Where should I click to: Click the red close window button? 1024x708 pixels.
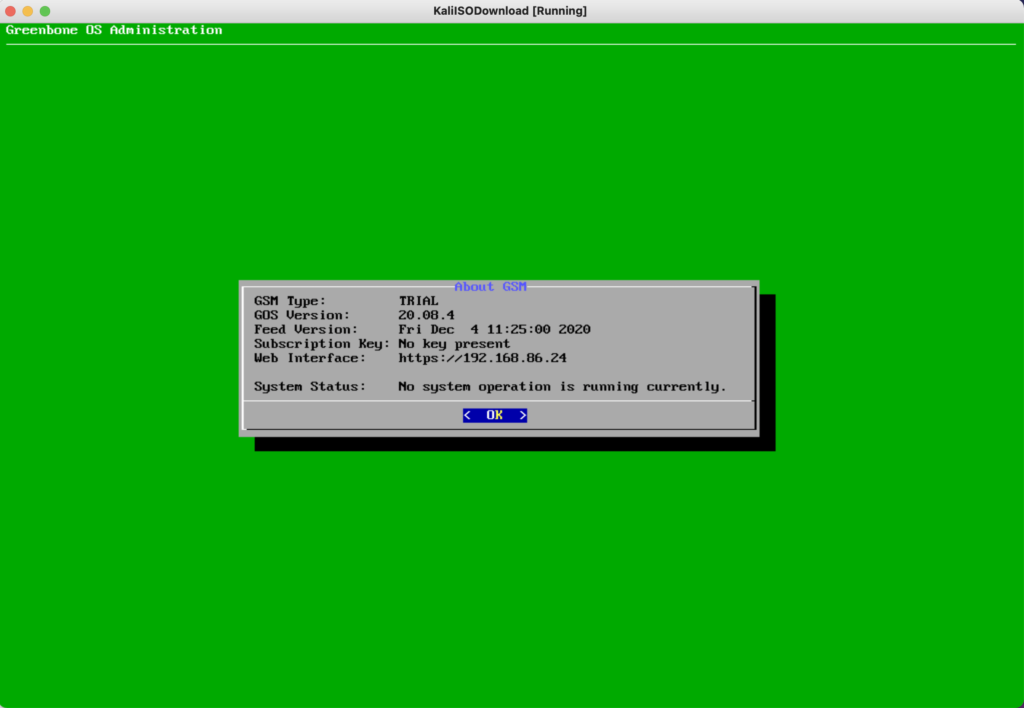coord(10,11)
